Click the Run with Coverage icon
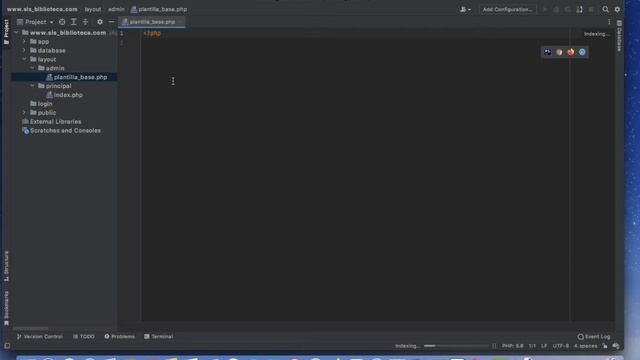 coord(567,9)
